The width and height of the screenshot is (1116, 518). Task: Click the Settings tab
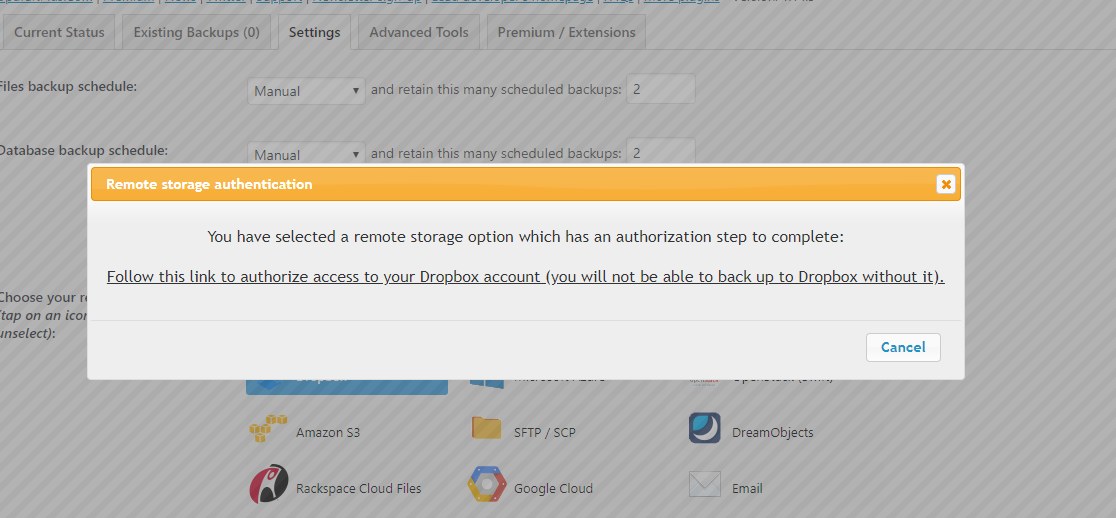pyautogui.click(x=315, y=33)
